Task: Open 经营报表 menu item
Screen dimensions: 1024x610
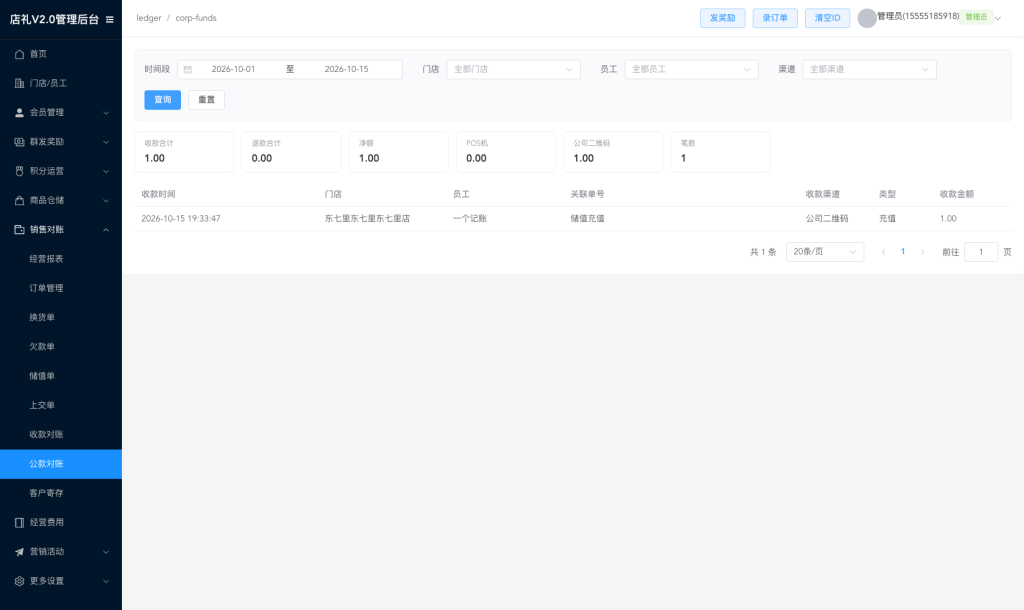Action: [61, 259]
